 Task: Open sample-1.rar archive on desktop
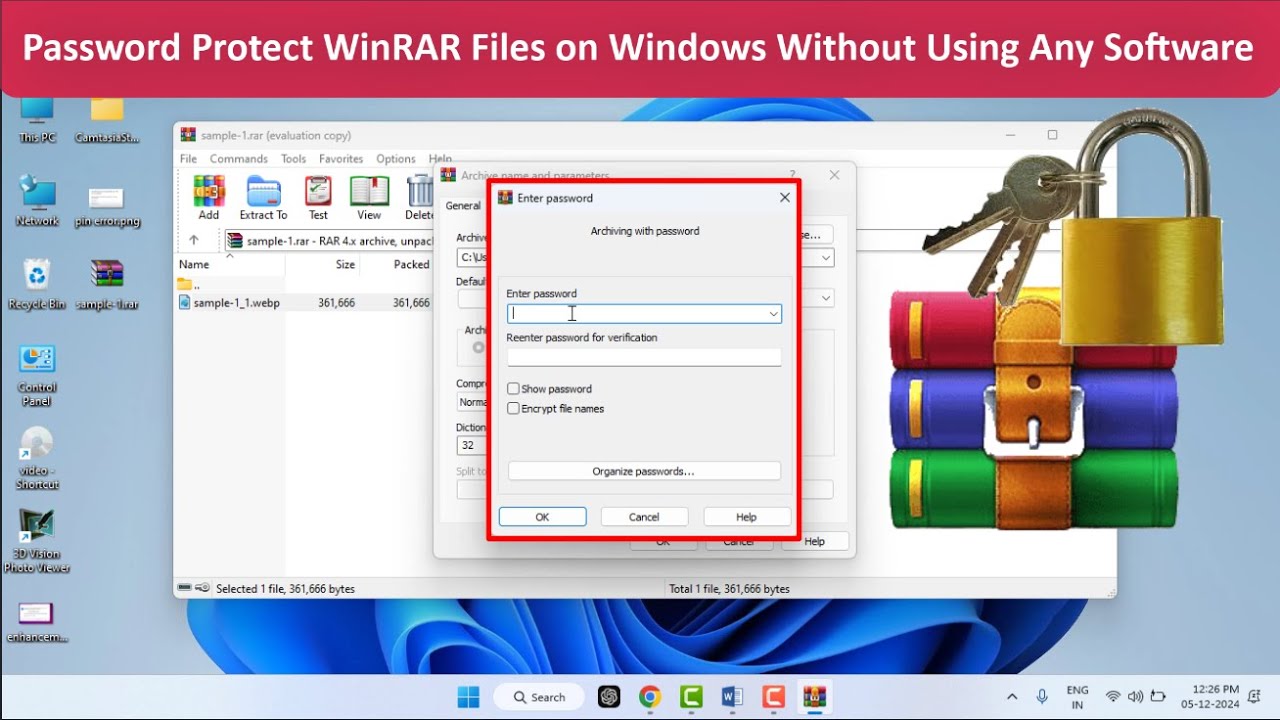[x=107, y=285]
